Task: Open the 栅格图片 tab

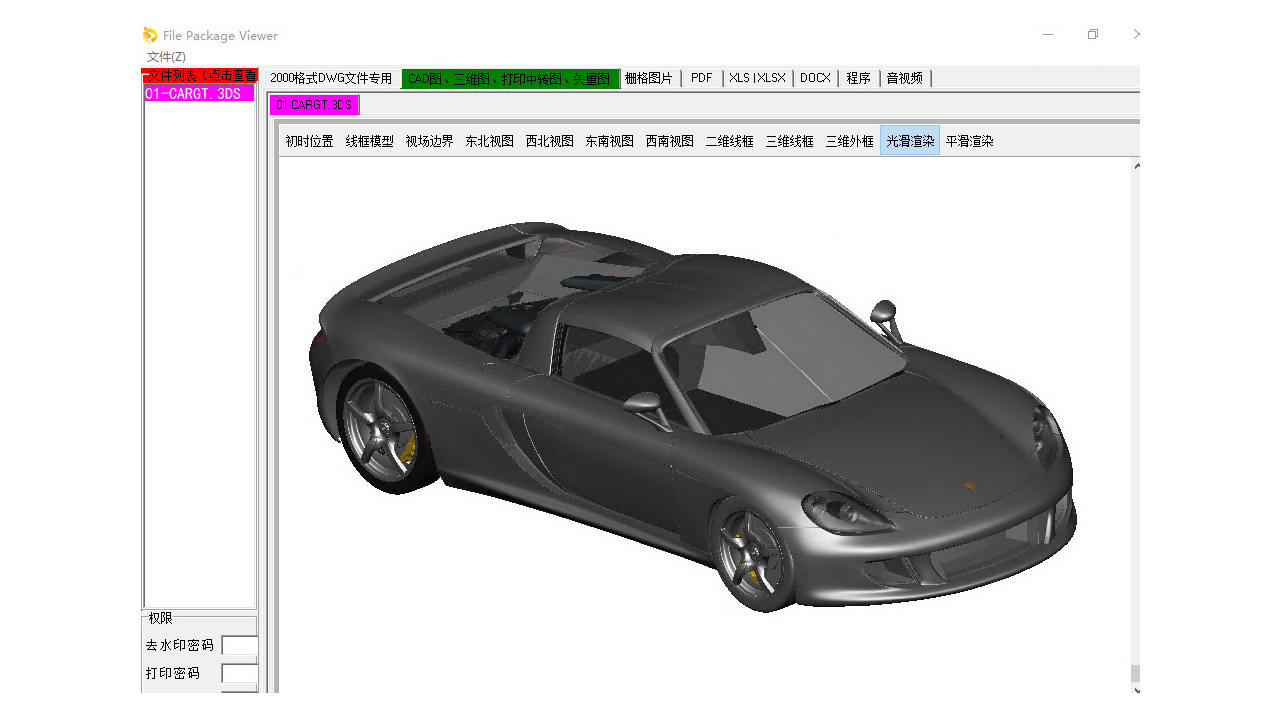Action: [x=649, y=78]
